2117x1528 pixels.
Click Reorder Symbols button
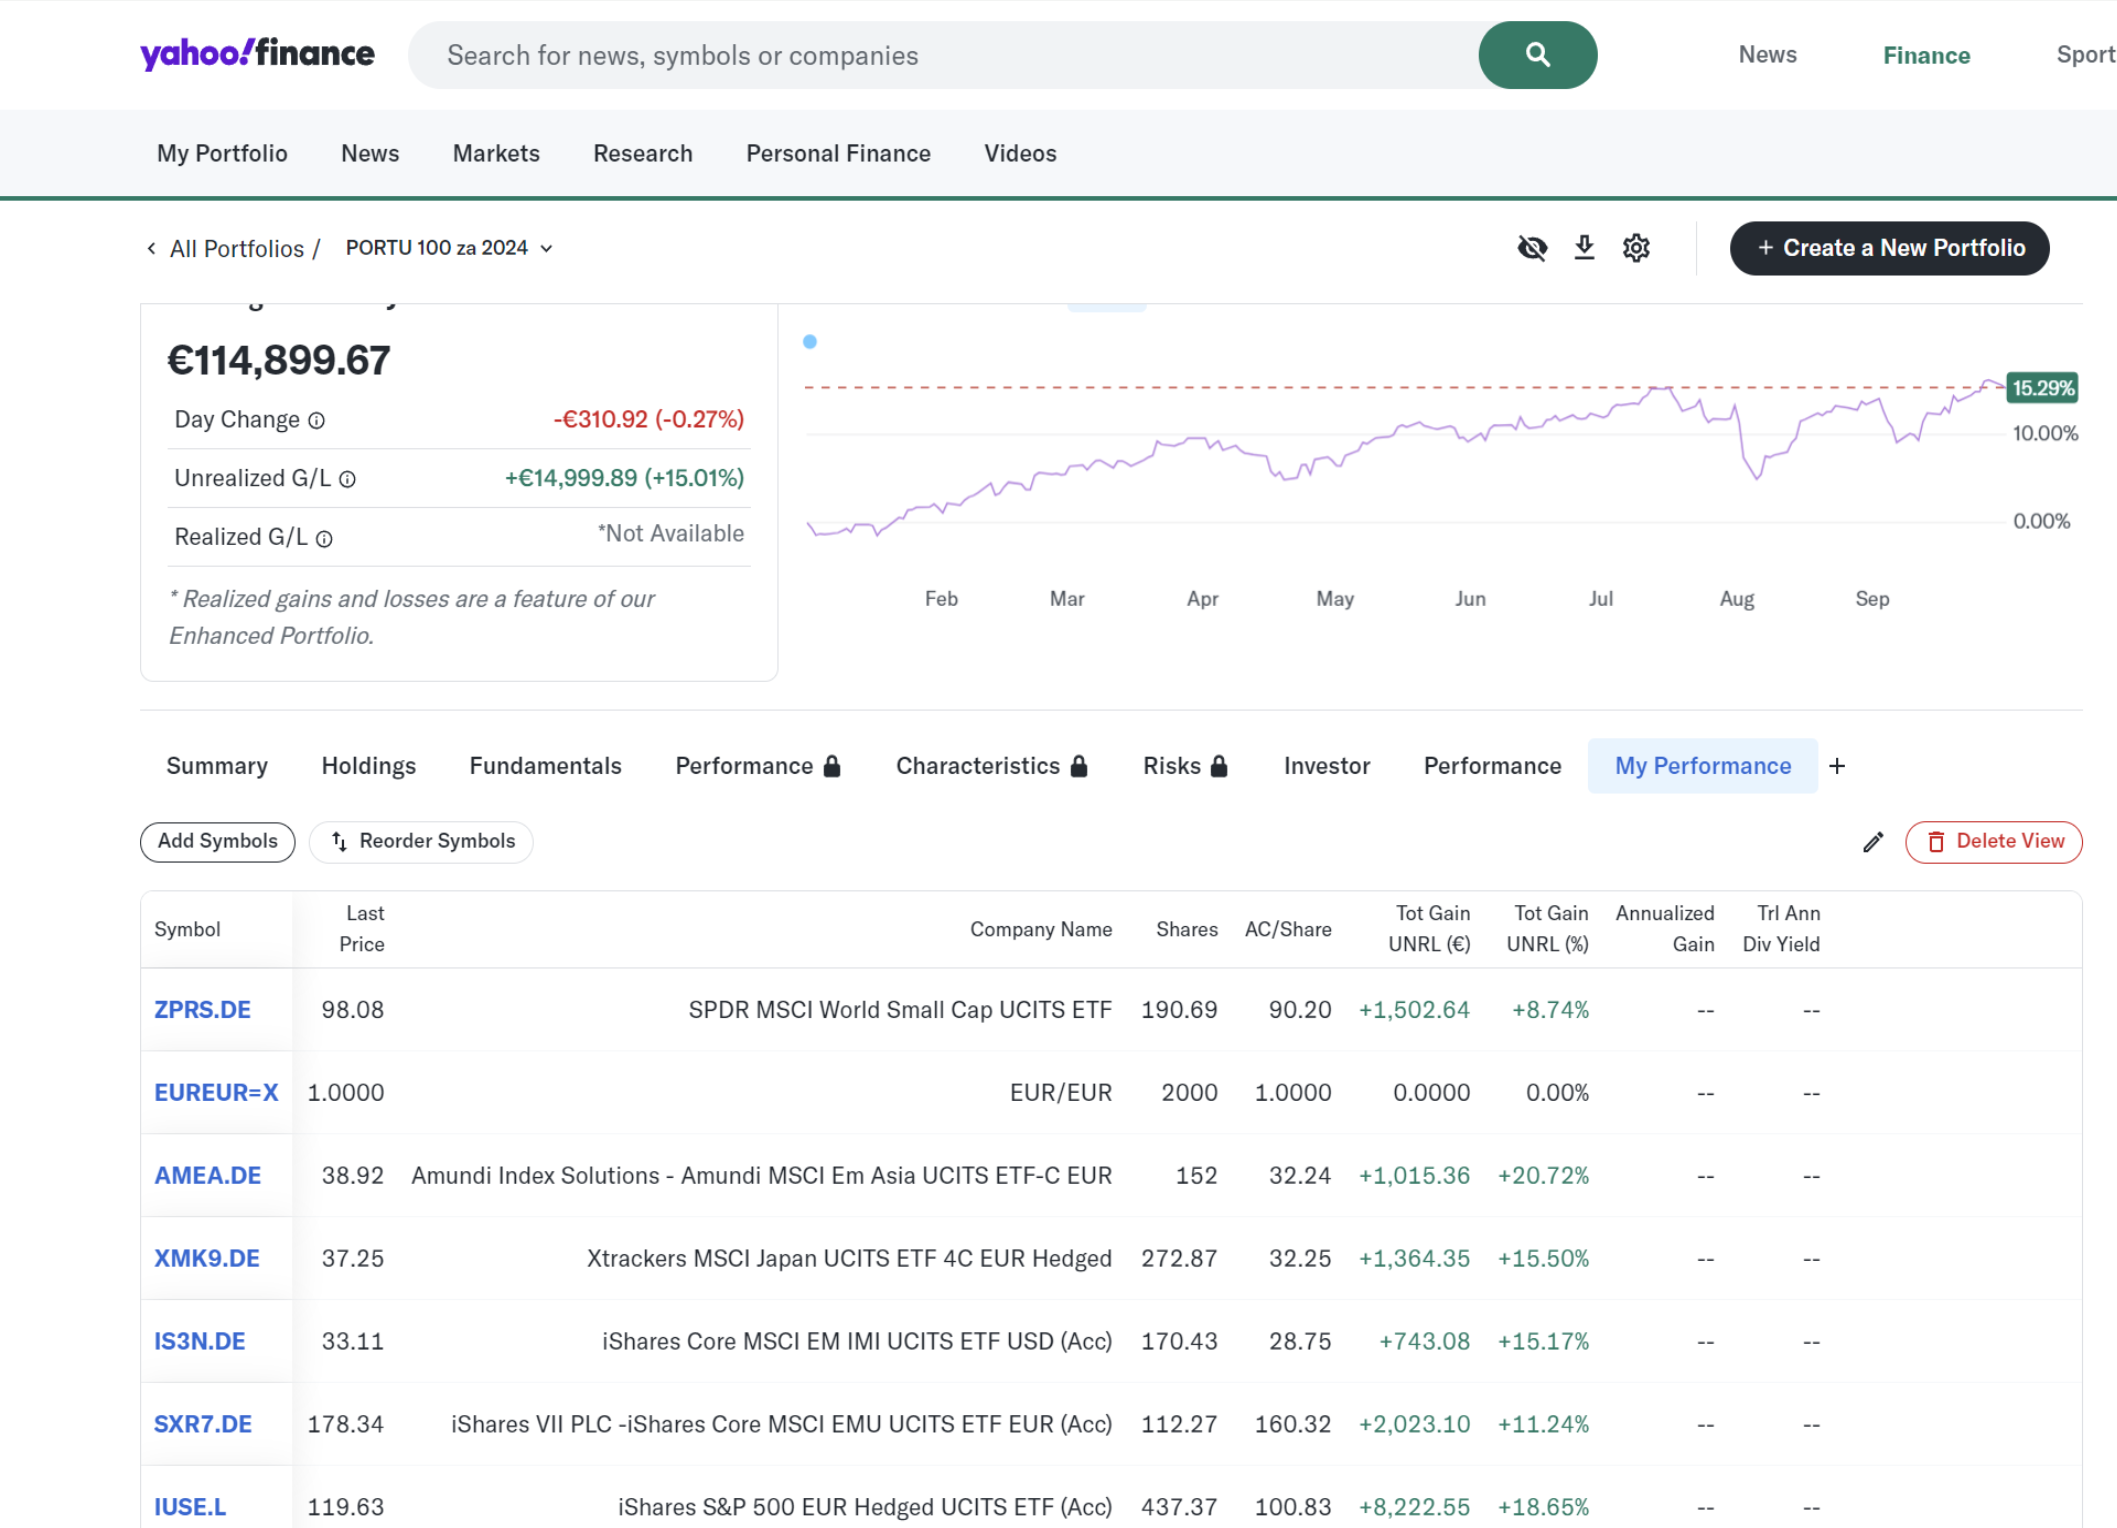pos(421,841)
